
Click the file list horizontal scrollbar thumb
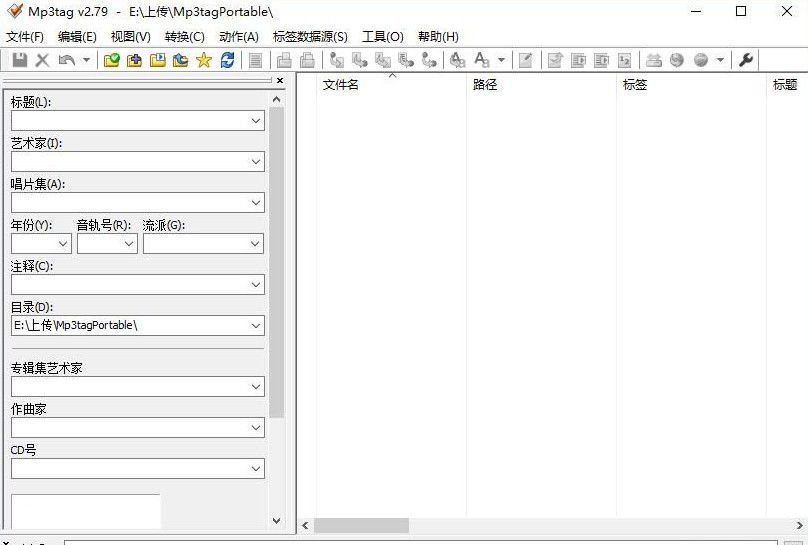361,525
